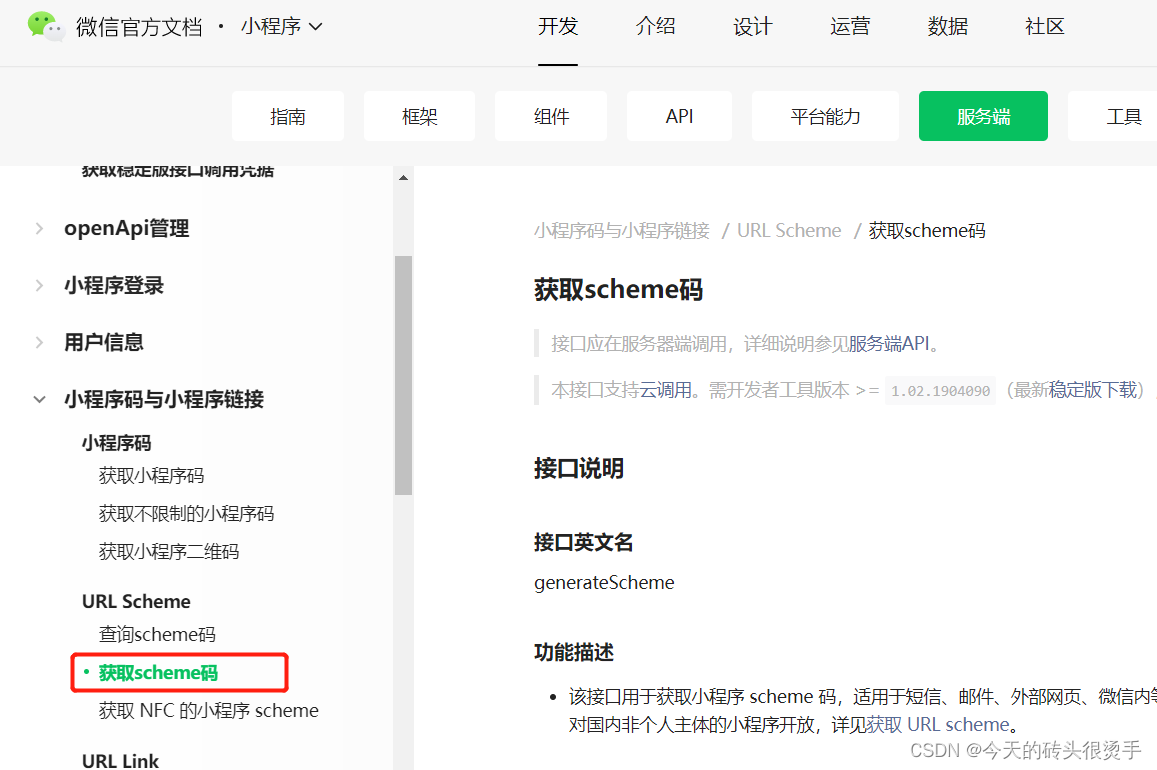Click the 小程序码 sidebar subheading

point(117,443)
